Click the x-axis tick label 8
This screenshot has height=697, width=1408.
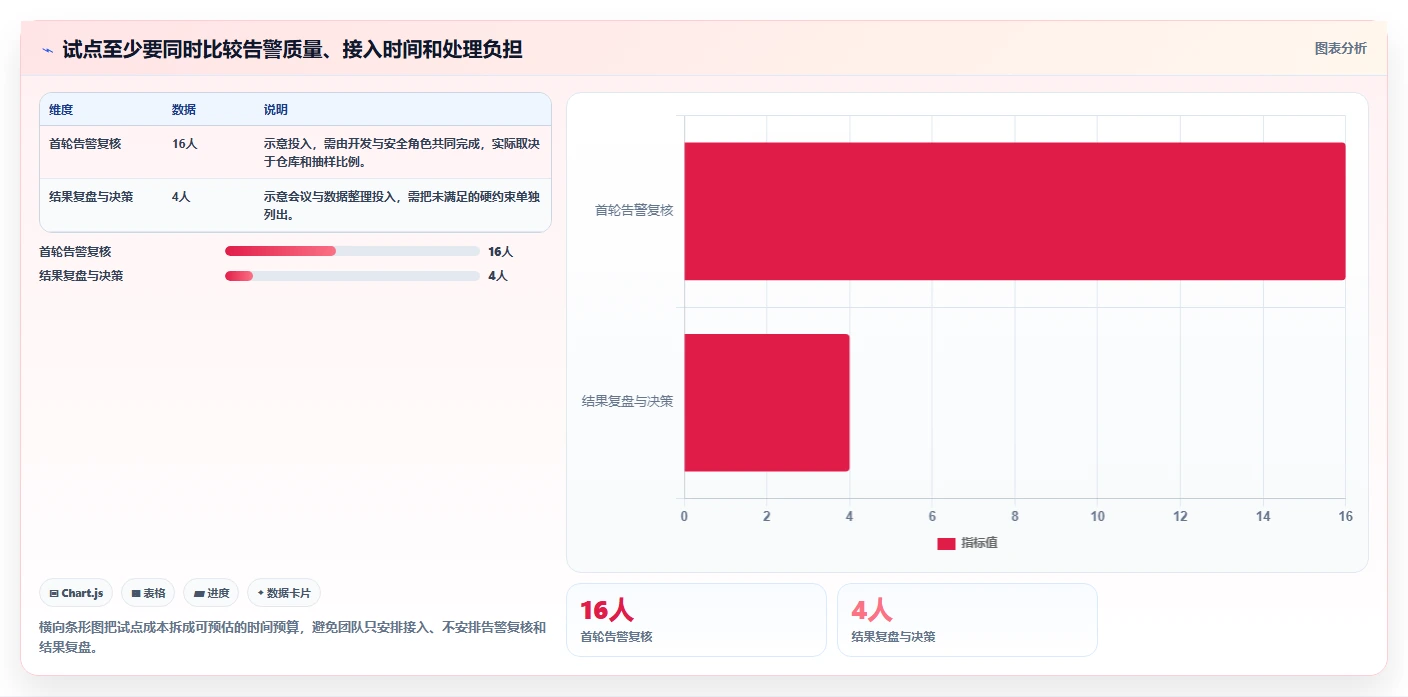1015,516
